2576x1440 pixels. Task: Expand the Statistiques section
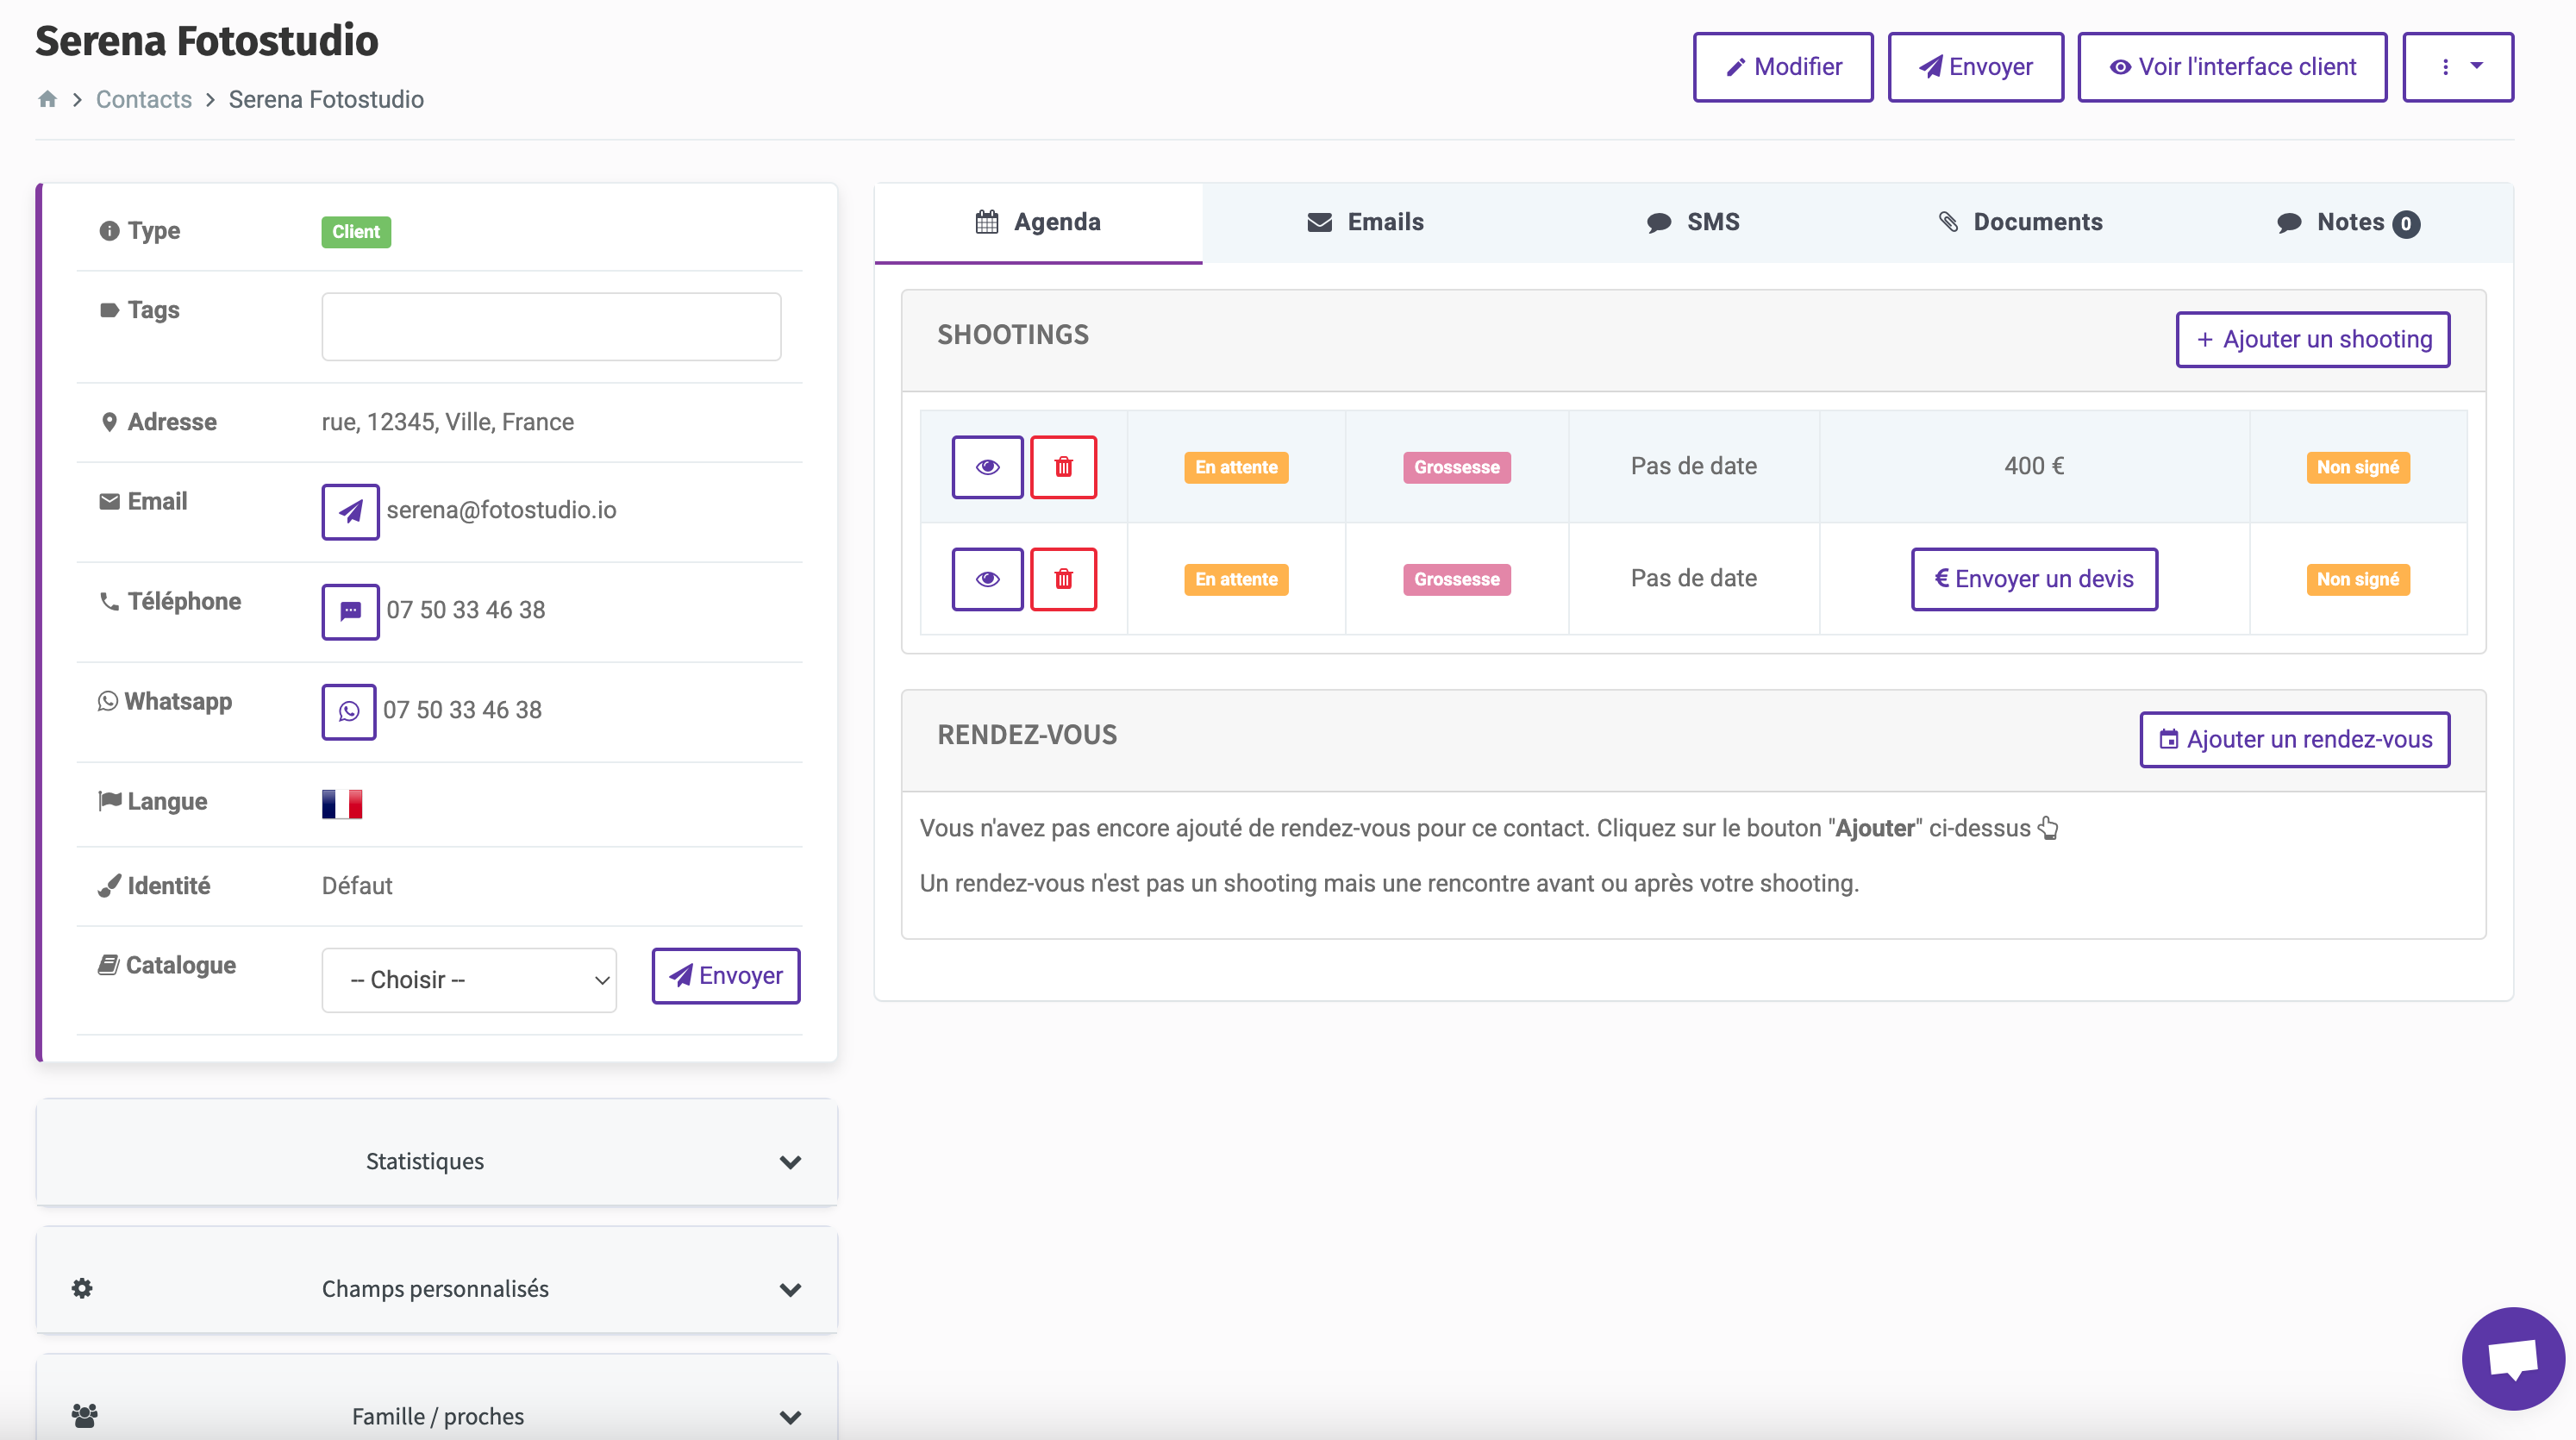[436, 1161]
